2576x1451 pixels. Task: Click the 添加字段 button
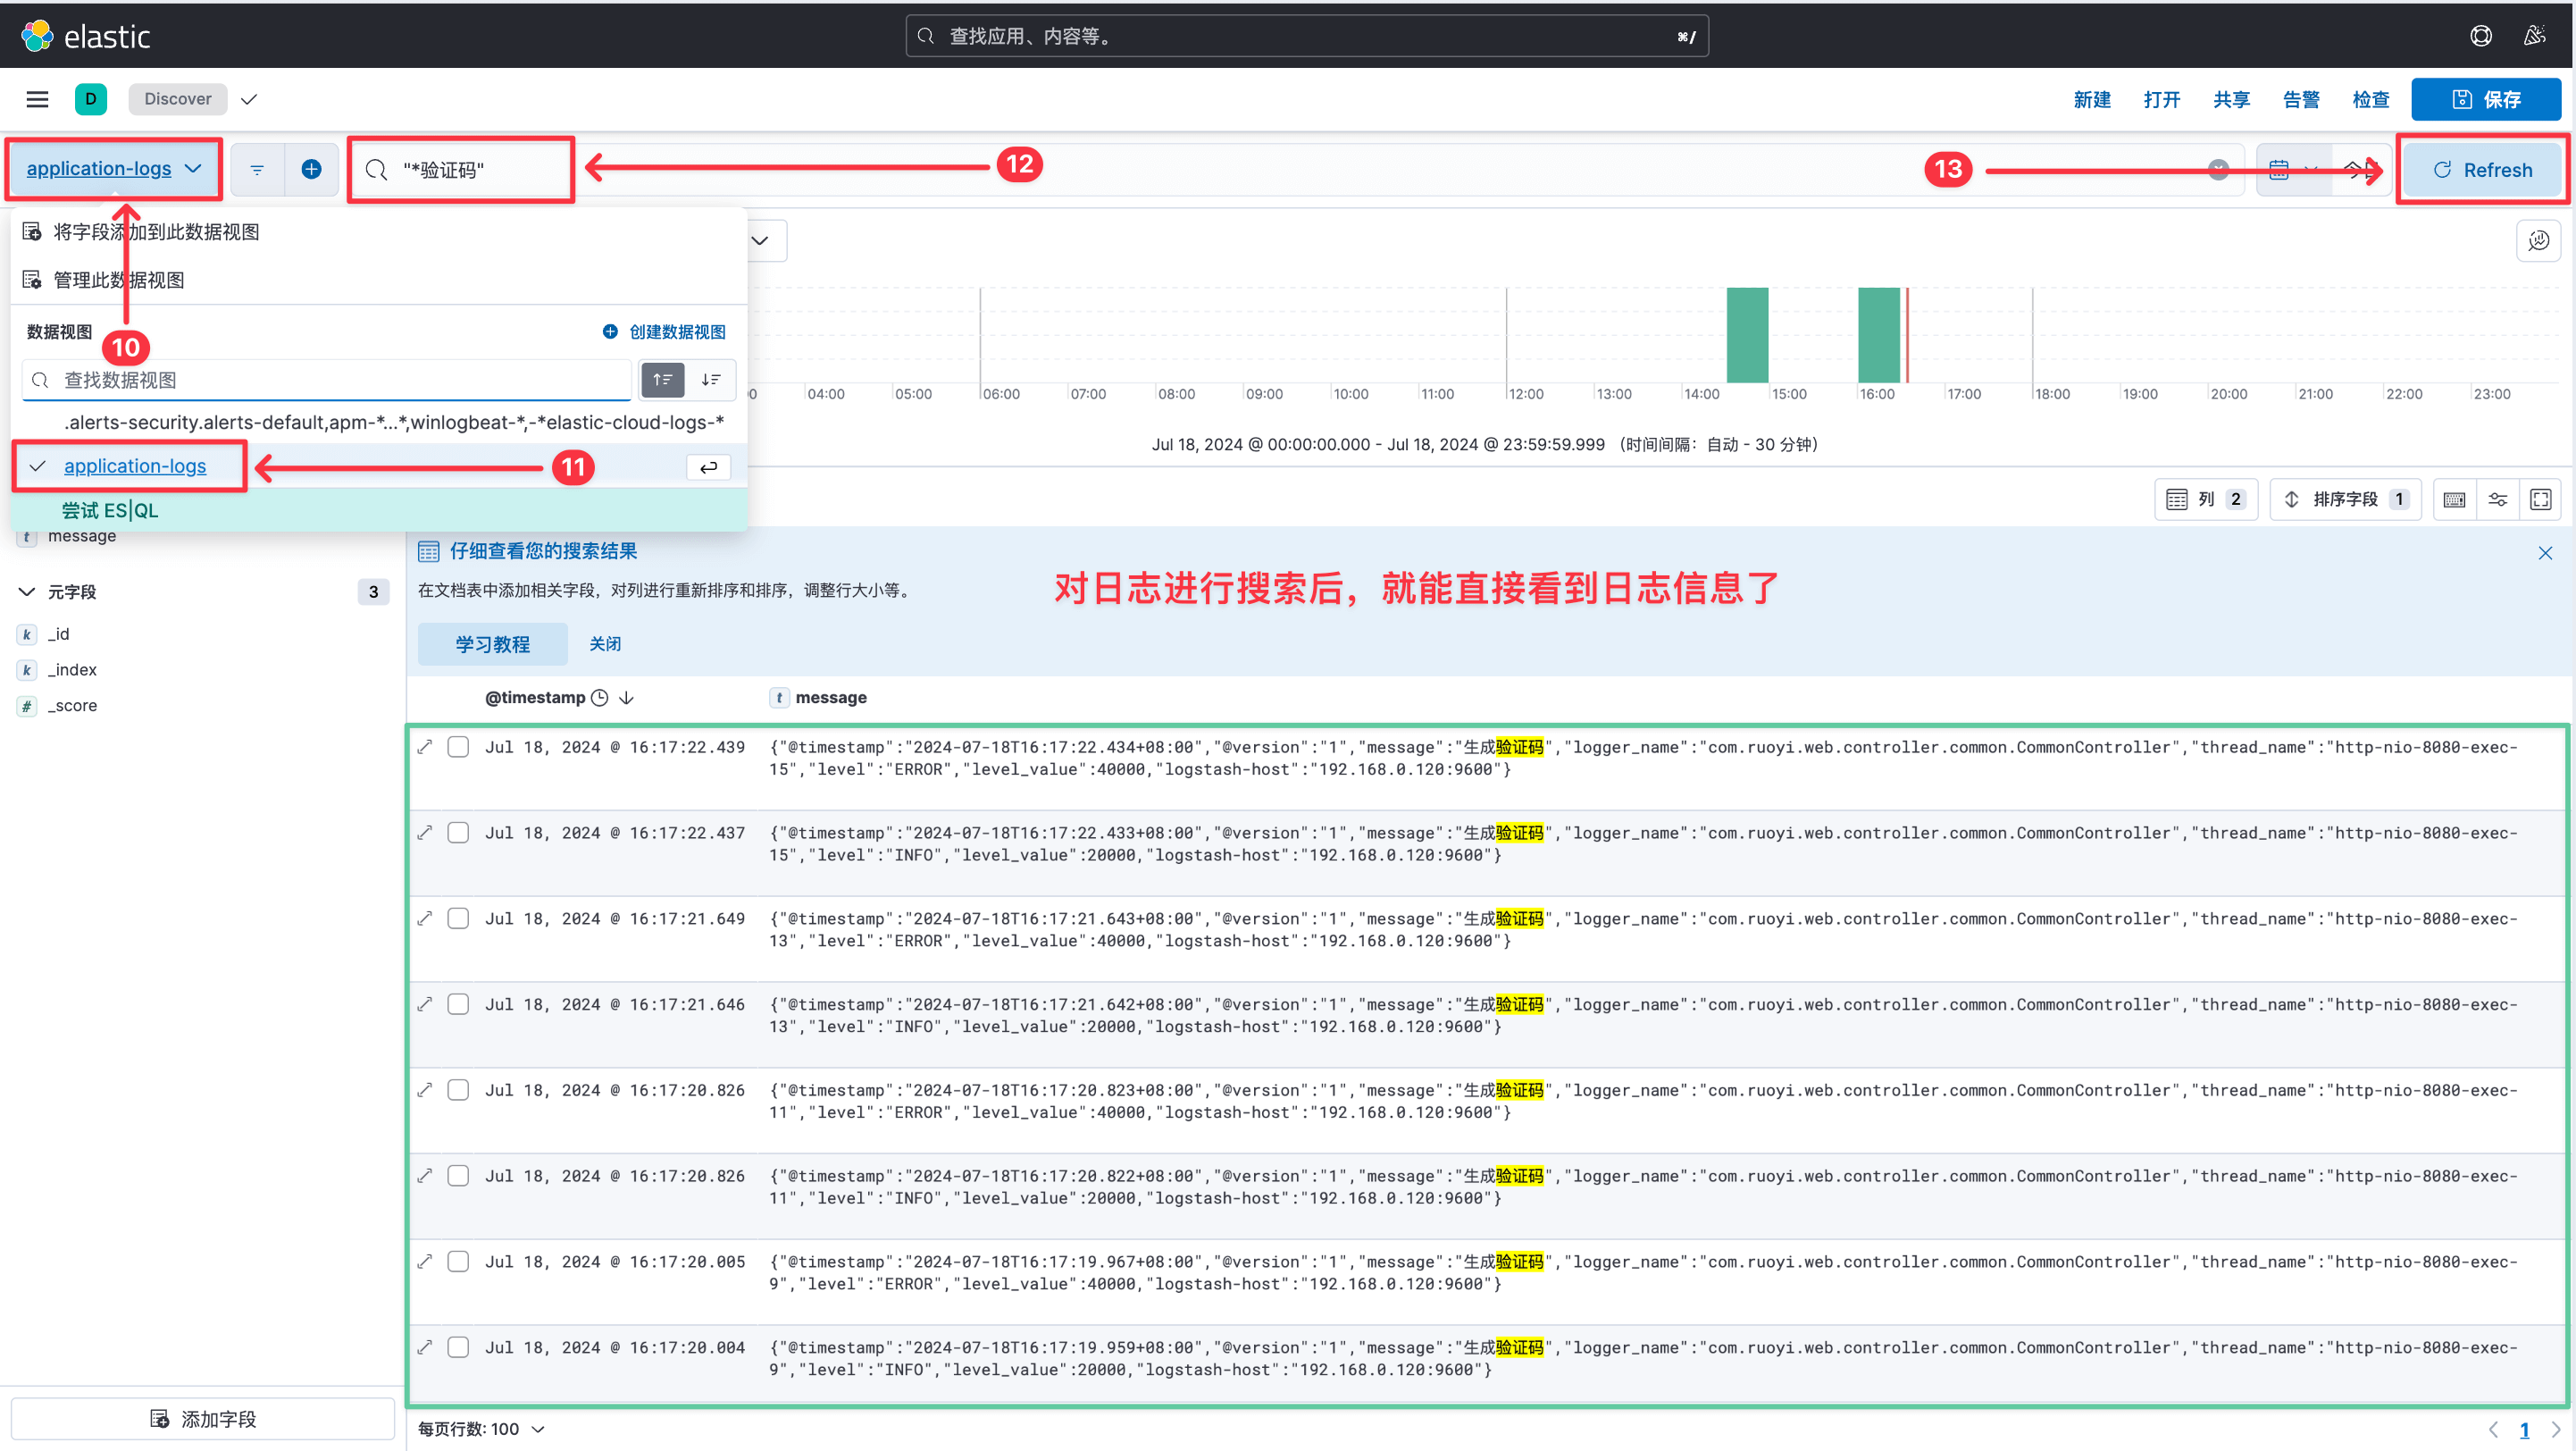click(x=203, y=1419)
